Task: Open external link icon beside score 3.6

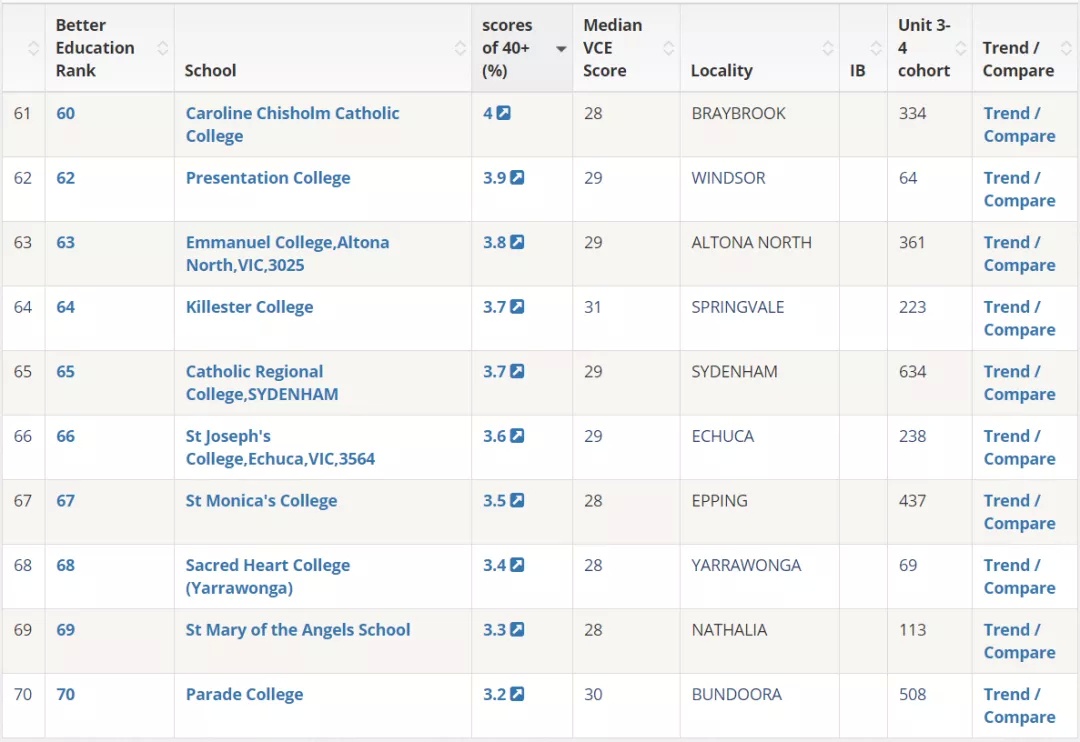Action: [517, 436]
